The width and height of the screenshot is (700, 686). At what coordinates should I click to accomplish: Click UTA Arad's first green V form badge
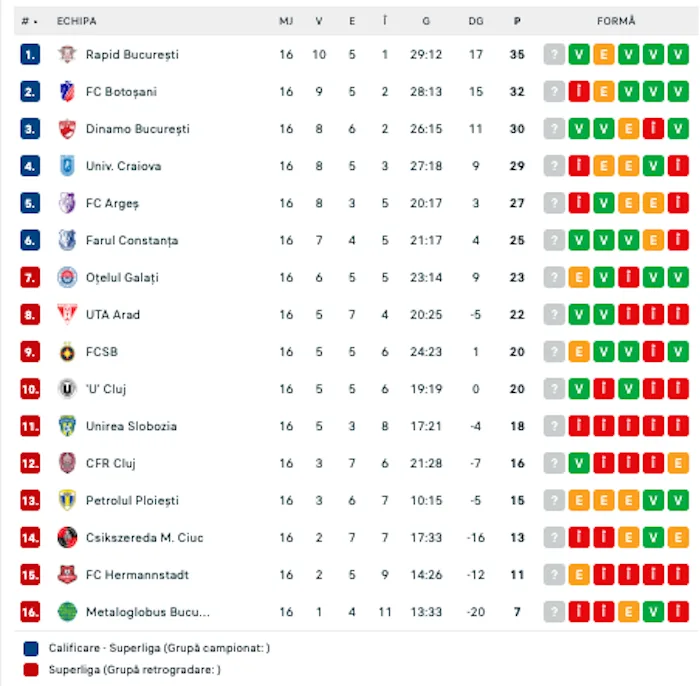(579, 315)
